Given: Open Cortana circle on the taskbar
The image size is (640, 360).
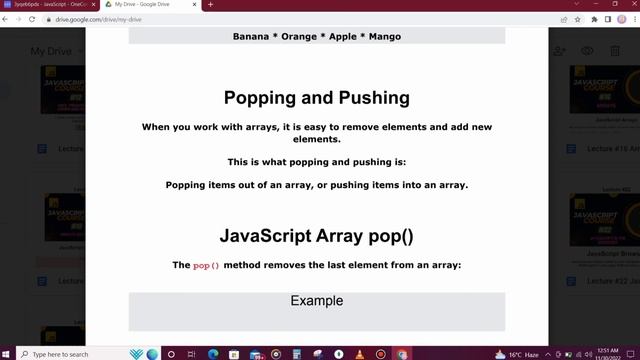Looking at the screenshot, I should 171,354.
